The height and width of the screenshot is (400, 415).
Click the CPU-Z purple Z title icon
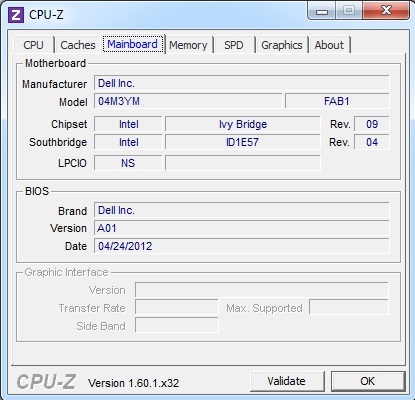[x=16, y=15]
